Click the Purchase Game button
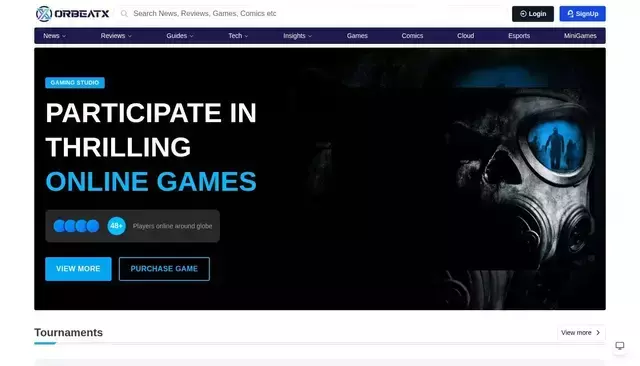Screen dimensions: 640x366 tap(164, 269)
